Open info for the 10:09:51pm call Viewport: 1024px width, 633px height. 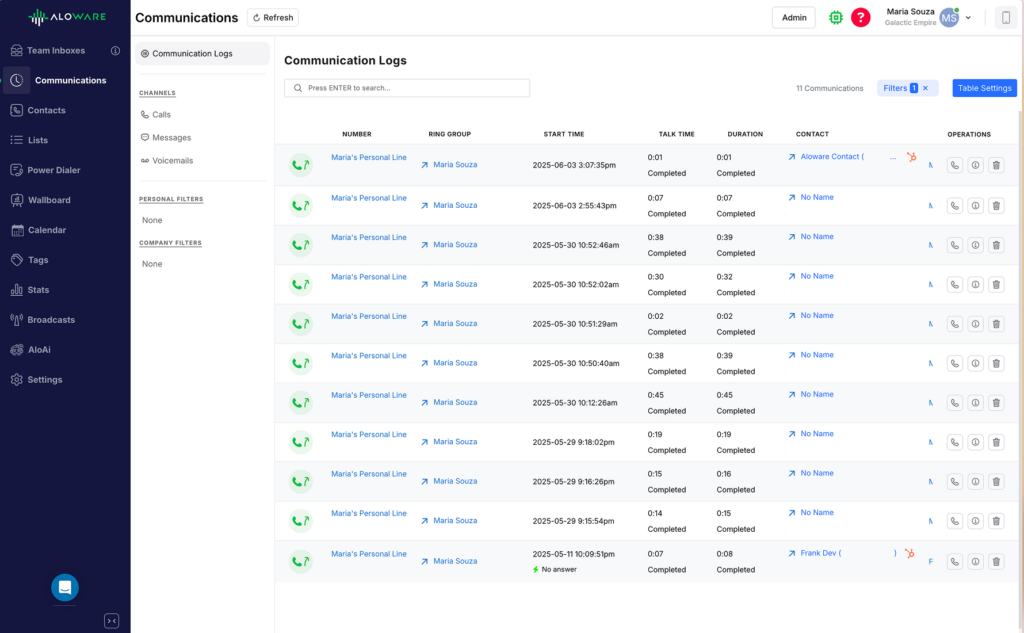(975, 561)
